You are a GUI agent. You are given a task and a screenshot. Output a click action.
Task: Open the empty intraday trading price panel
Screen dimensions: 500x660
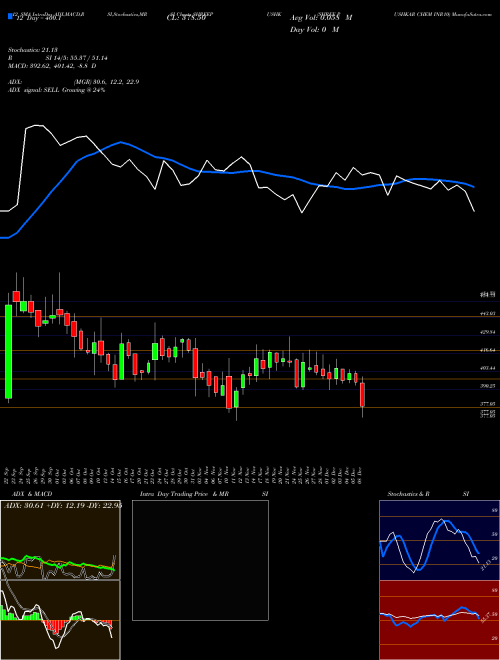(x=200, y=560)
